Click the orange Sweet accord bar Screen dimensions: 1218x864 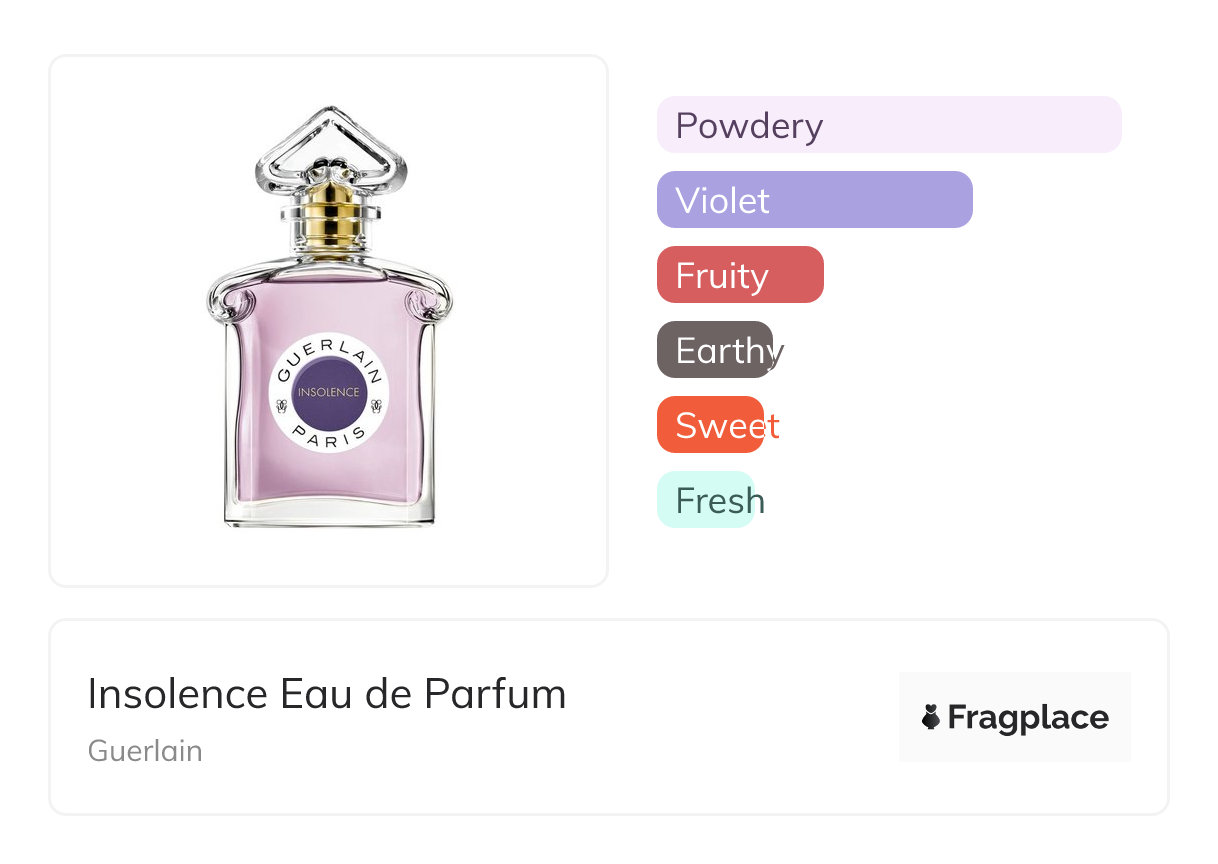710,425
